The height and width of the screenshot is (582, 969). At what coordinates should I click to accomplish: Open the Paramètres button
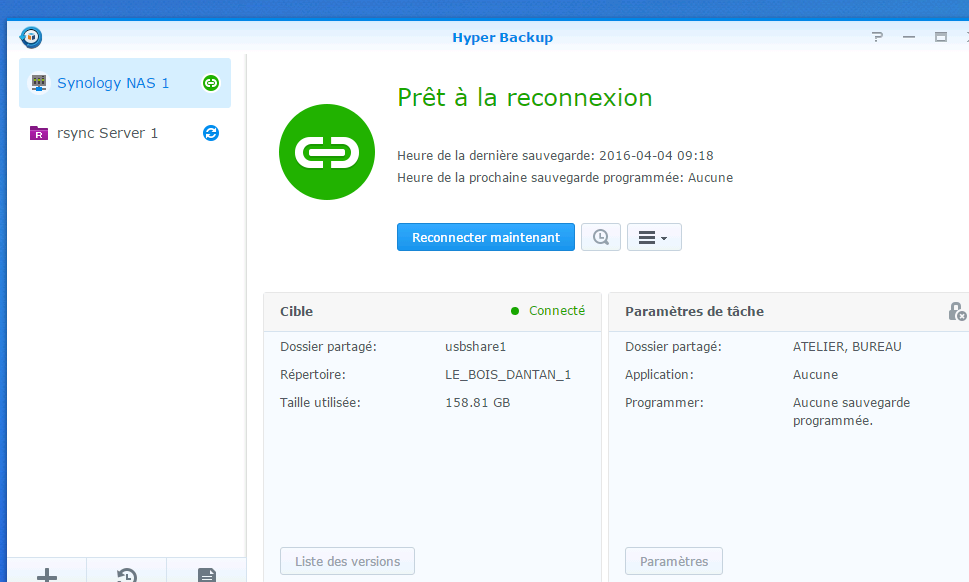tap(674, 561)
